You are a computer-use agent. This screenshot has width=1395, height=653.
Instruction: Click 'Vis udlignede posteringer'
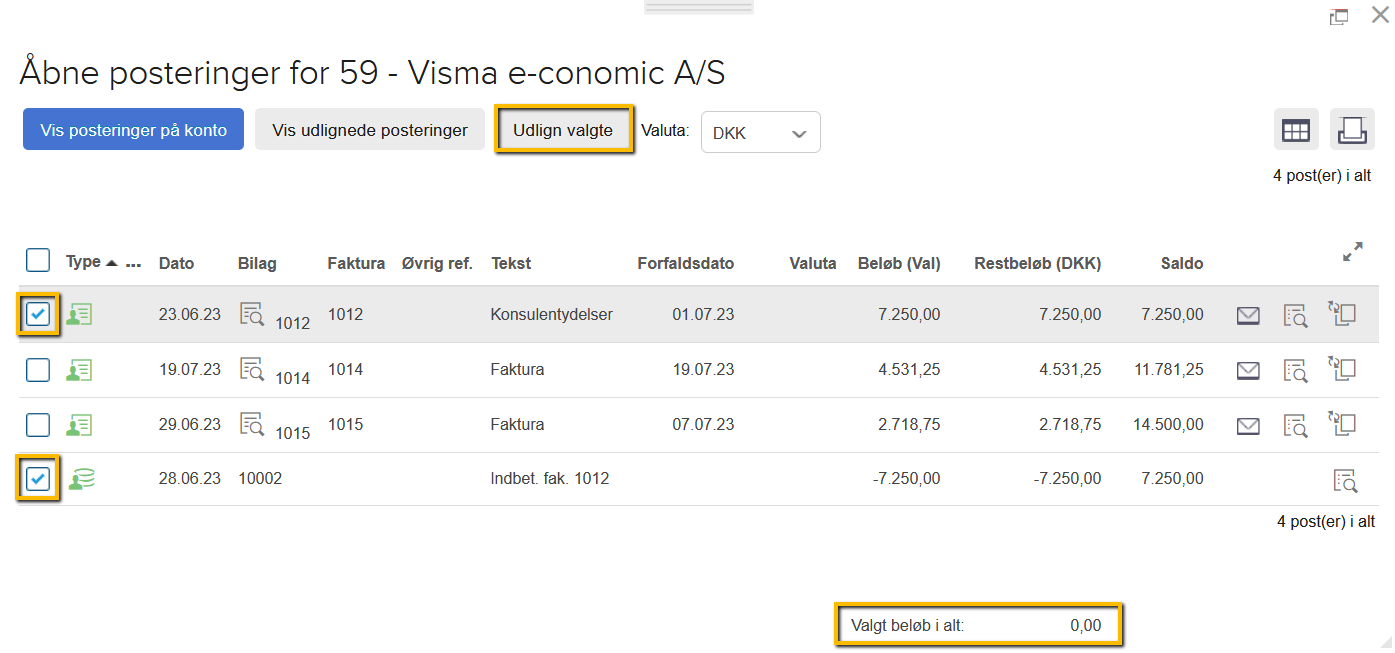point(369,129)
